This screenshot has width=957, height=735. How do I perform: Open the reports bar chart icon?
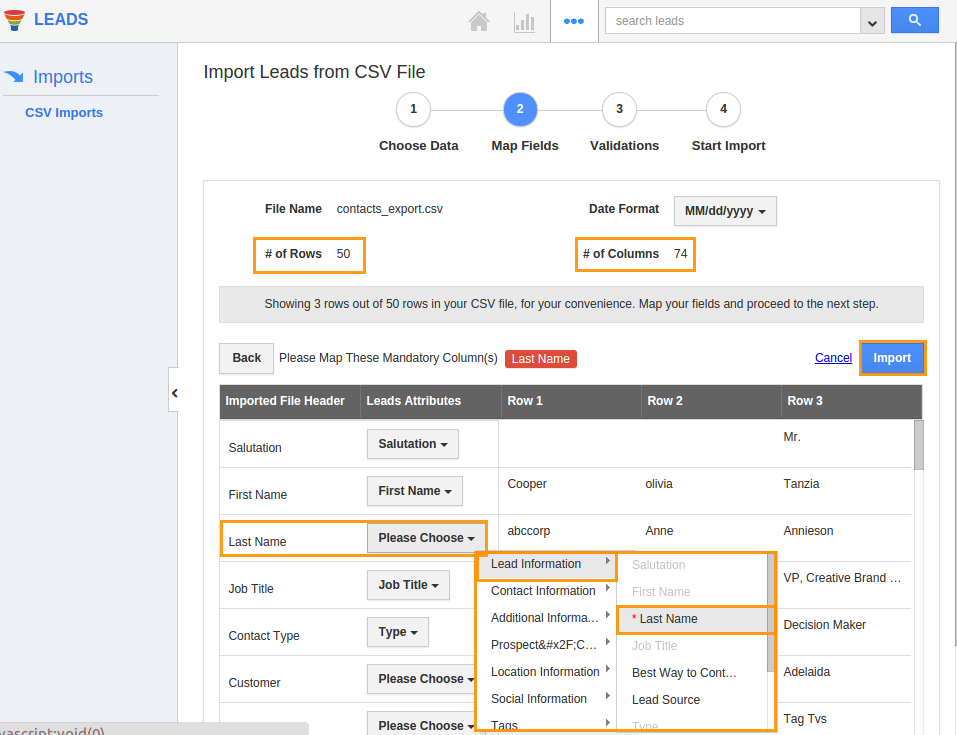[x=524, y=23]
